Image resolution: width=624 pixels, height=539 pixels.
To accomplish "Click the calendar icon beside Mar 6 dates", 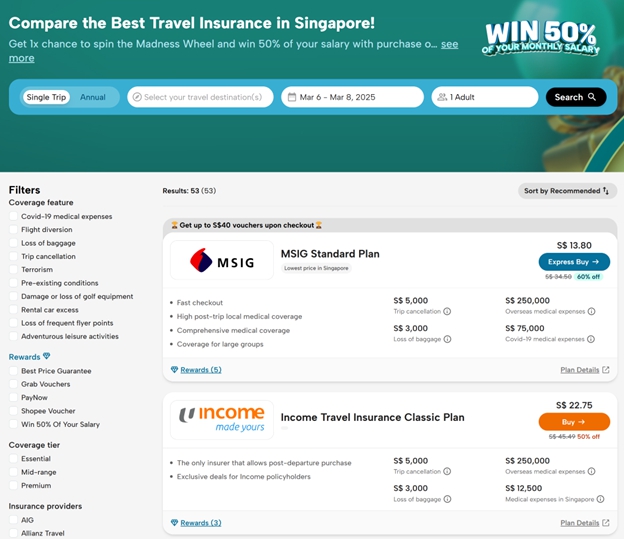I will [292, 97].
